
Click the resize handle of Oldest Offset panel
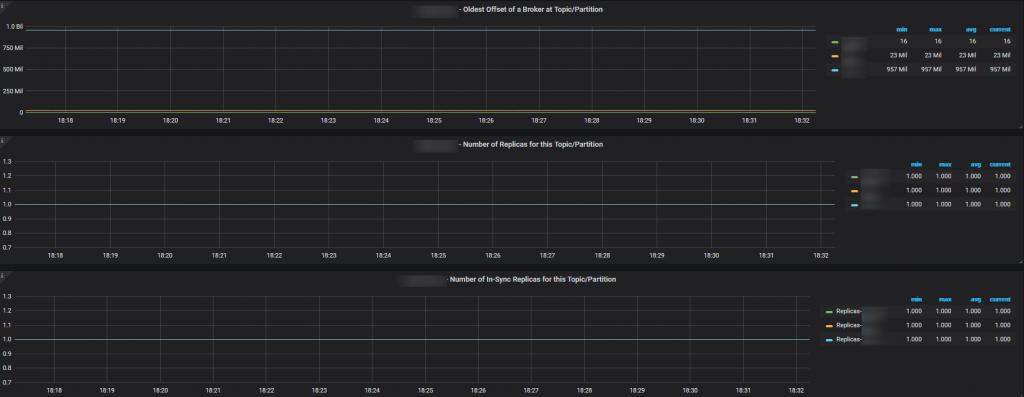click(1020, 126)
